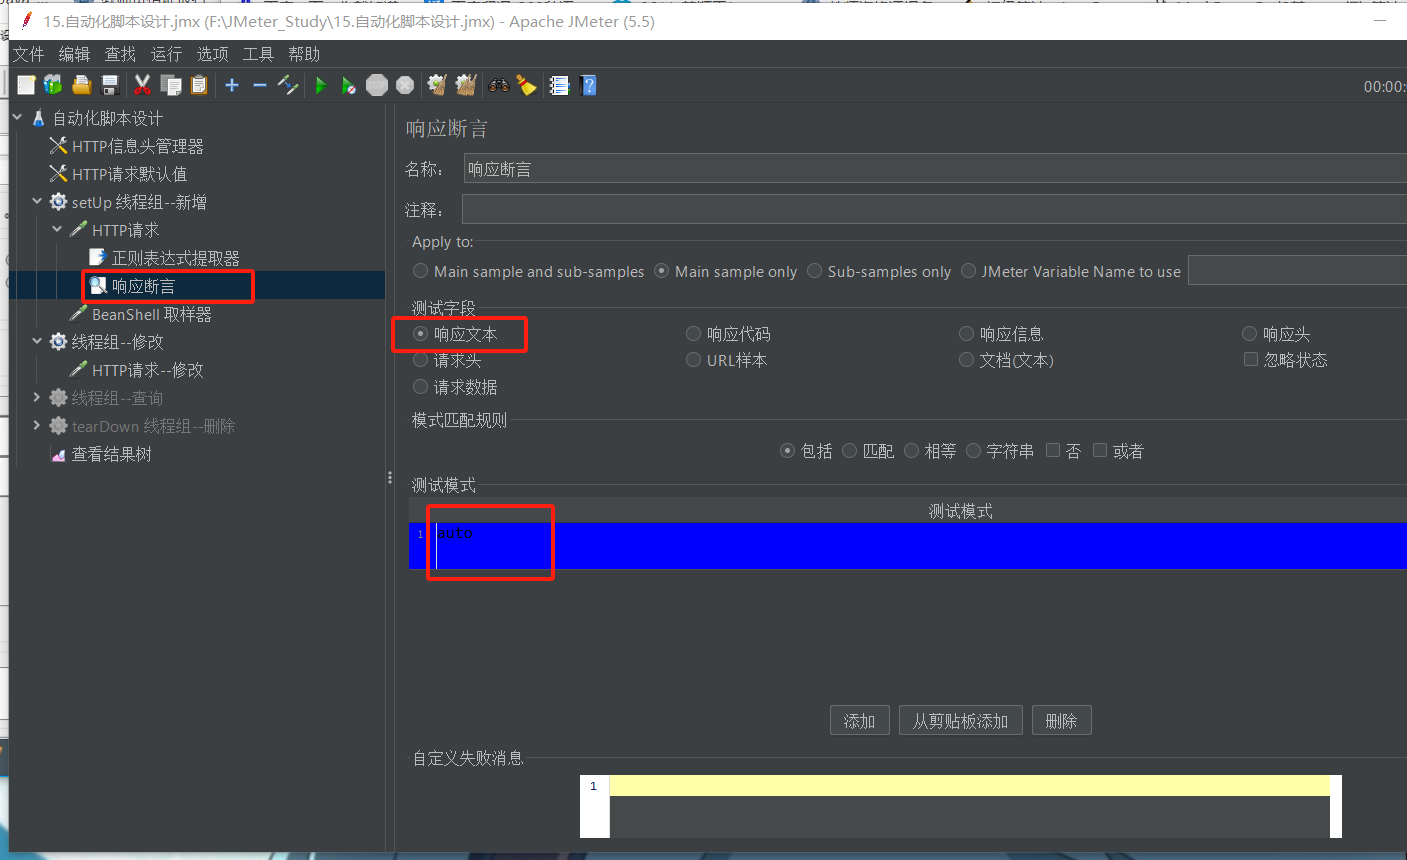Open the Function Helper list icon
Image resolution: width=1407 pixels, height=860 pixels.
560,86
